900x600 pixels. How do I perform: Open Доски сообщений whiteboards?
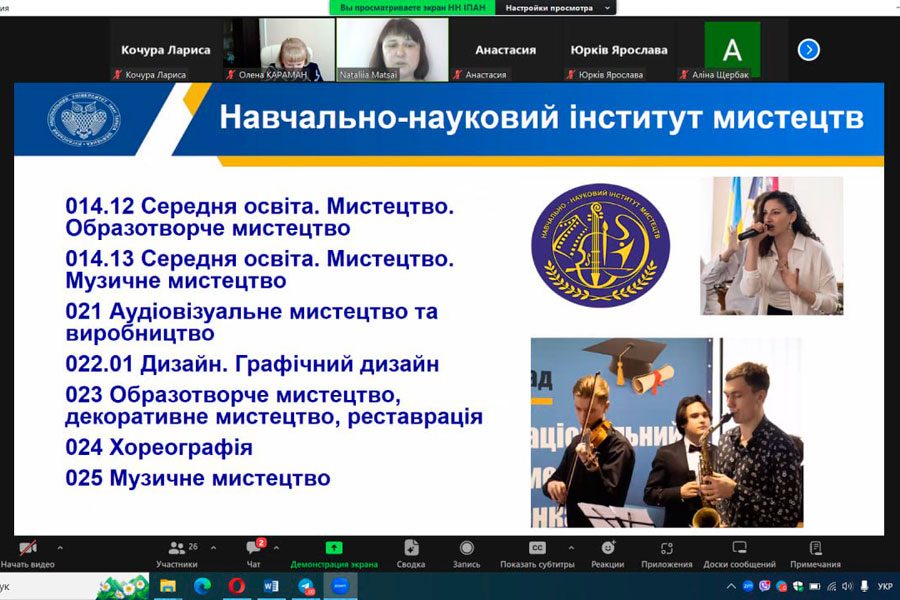tap(739, 554)
